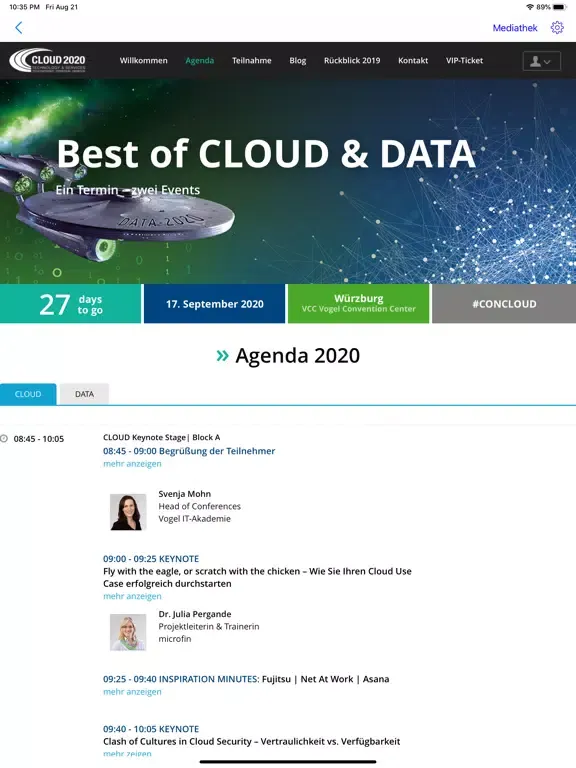Click the 09:40 - 10:05 KEYNOTE heading

(x=151, y=729)
